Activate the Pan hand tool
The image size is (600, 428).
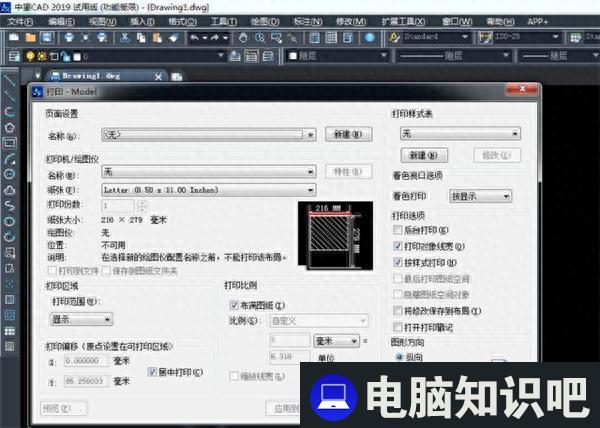(x=243, y=37)
